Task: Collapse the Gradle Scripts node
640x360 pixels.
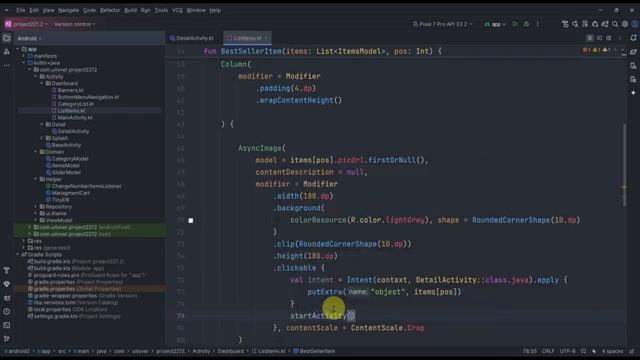Action: click(x=18, y=255)
